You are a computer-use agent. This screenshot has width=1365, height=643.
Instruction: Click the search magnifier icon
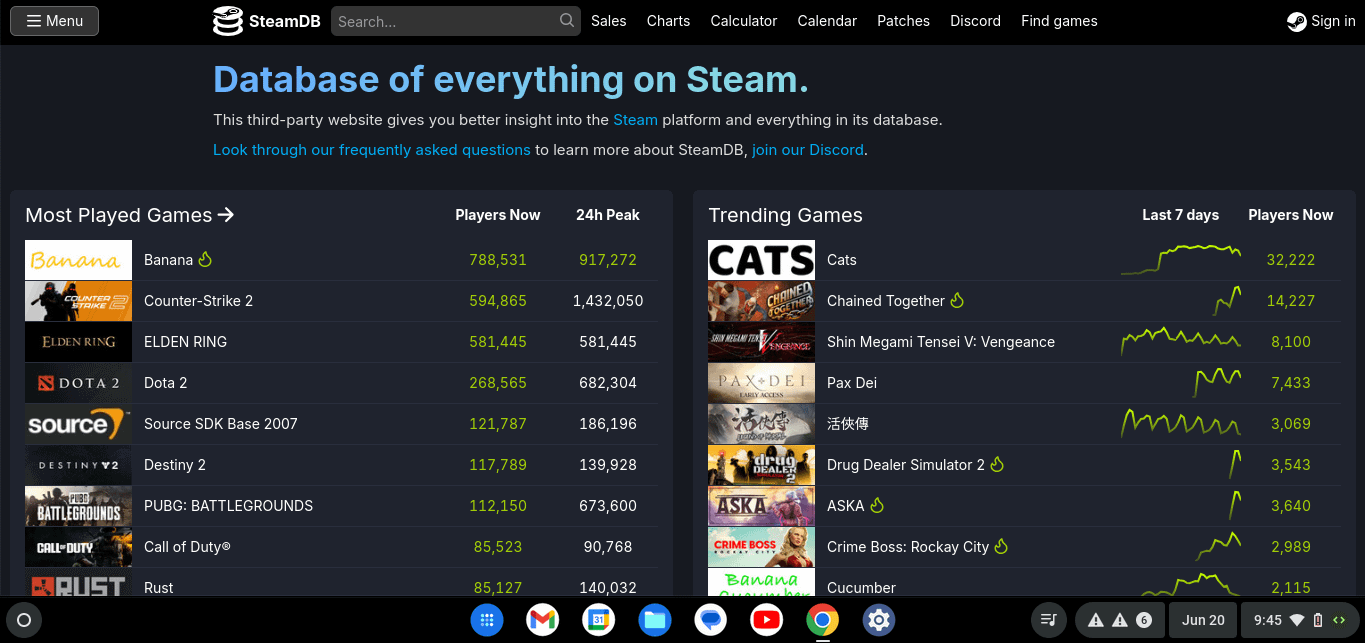567,21
